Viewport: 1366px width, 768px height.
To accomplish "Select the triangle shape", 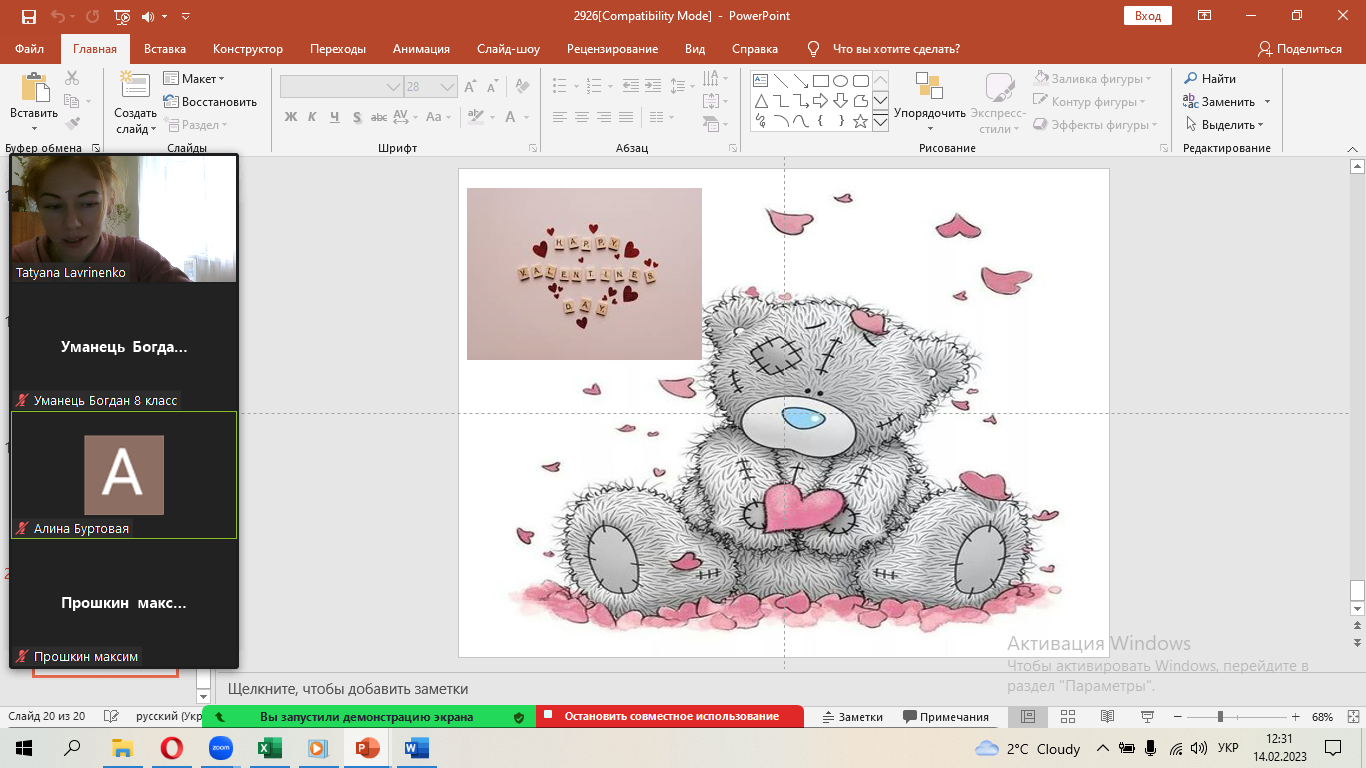I will click(x=760, y=101).
